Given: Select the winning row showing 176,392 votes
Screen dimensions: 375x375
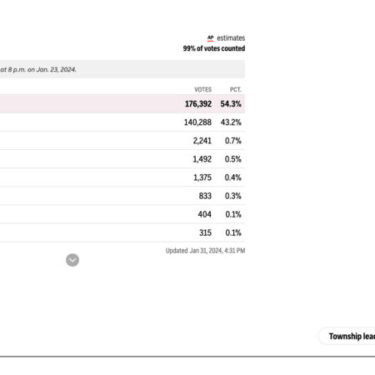Looking at the screenshot, I should point(122,104).
